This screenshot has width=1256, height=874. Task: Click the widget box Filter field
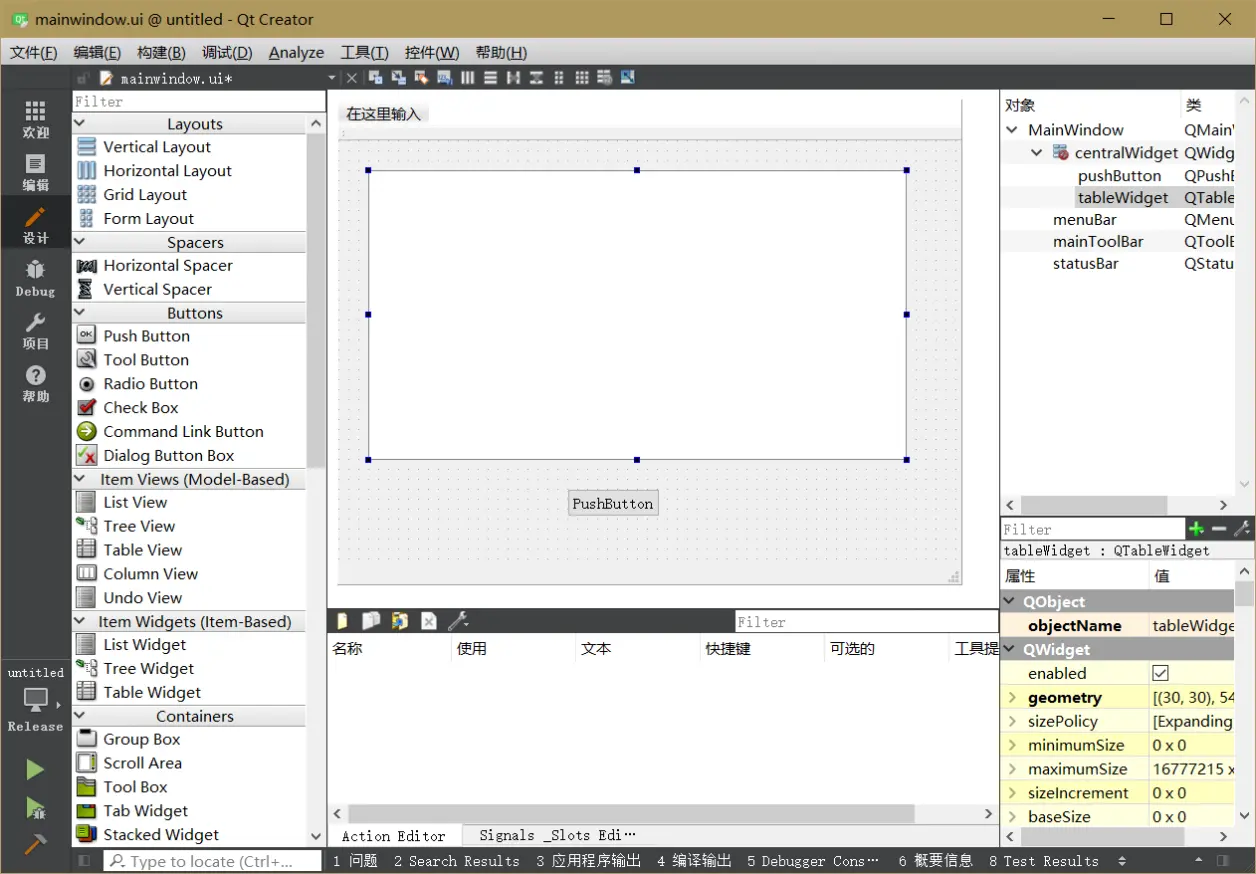(199, 101)
